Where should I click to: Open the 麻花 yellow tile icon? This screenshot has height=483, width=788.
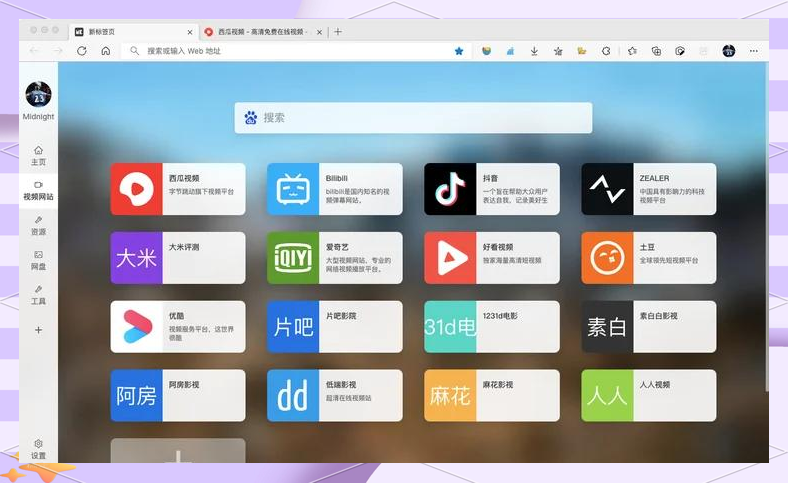[450, 396]
